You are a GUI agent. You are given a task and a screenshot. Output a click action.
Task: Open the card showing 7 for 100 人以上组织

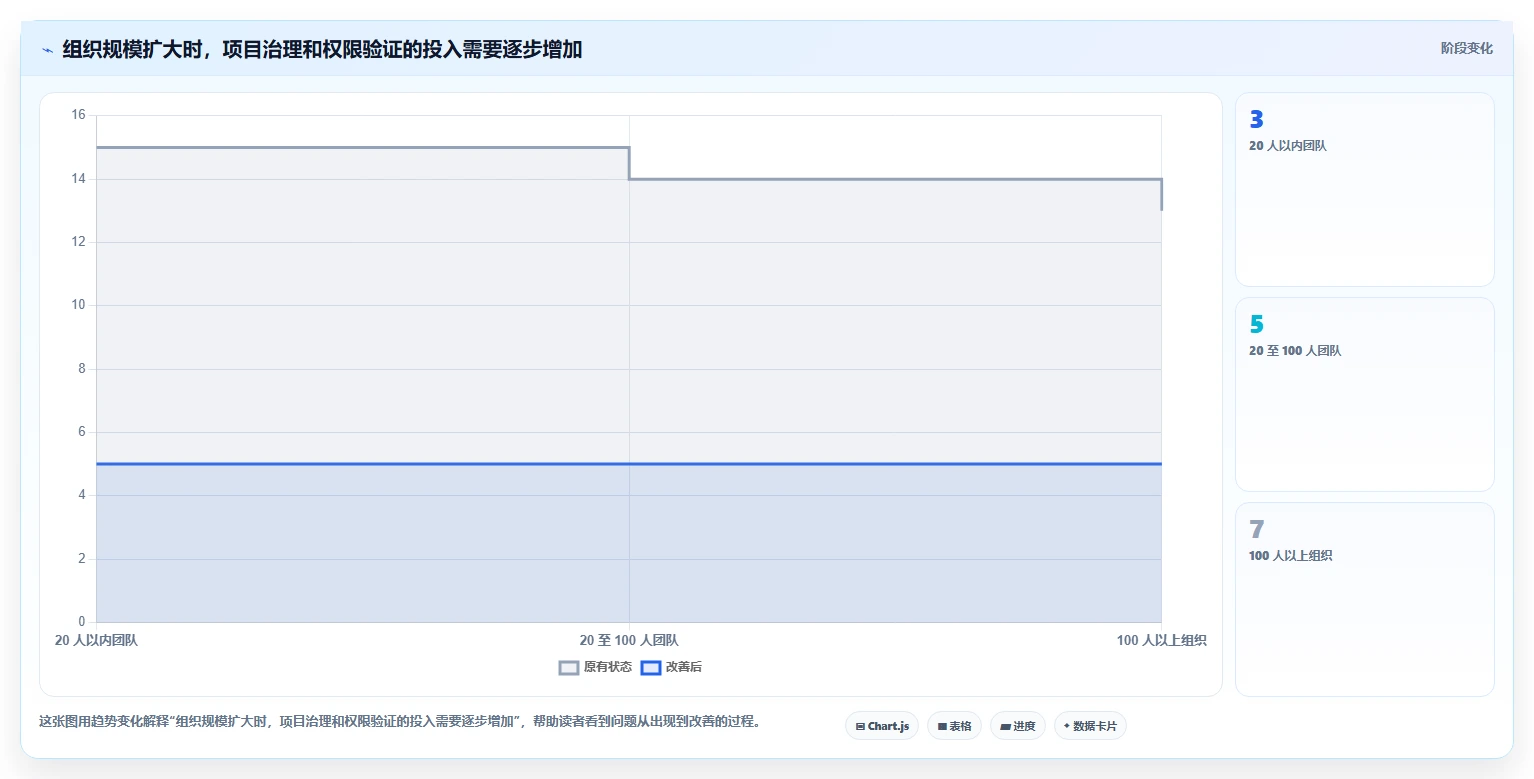pyautogui.click(x=1365, y=599)
